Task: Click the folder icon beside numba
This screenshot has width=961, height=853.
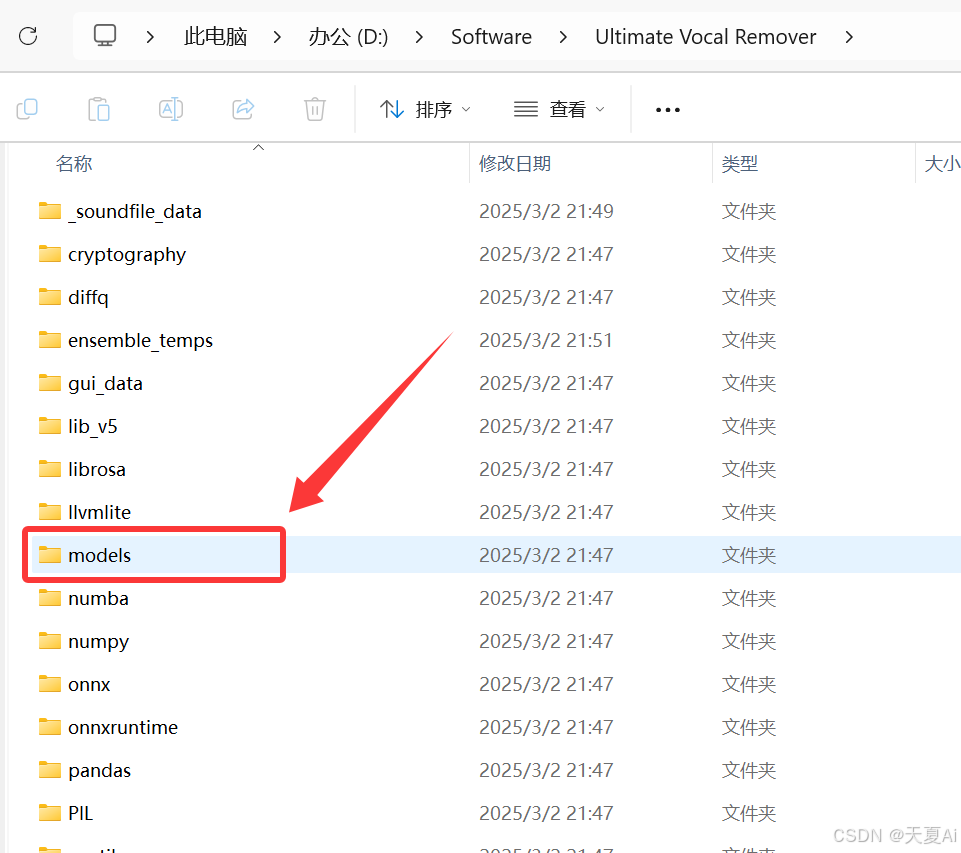Action: point(50,597)
